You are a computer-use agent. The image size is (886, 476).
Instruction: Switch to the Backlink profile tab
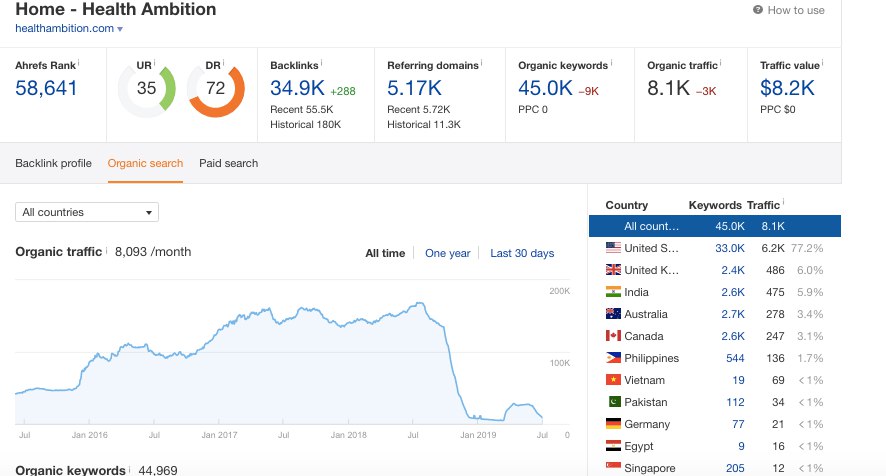[53, 163]
